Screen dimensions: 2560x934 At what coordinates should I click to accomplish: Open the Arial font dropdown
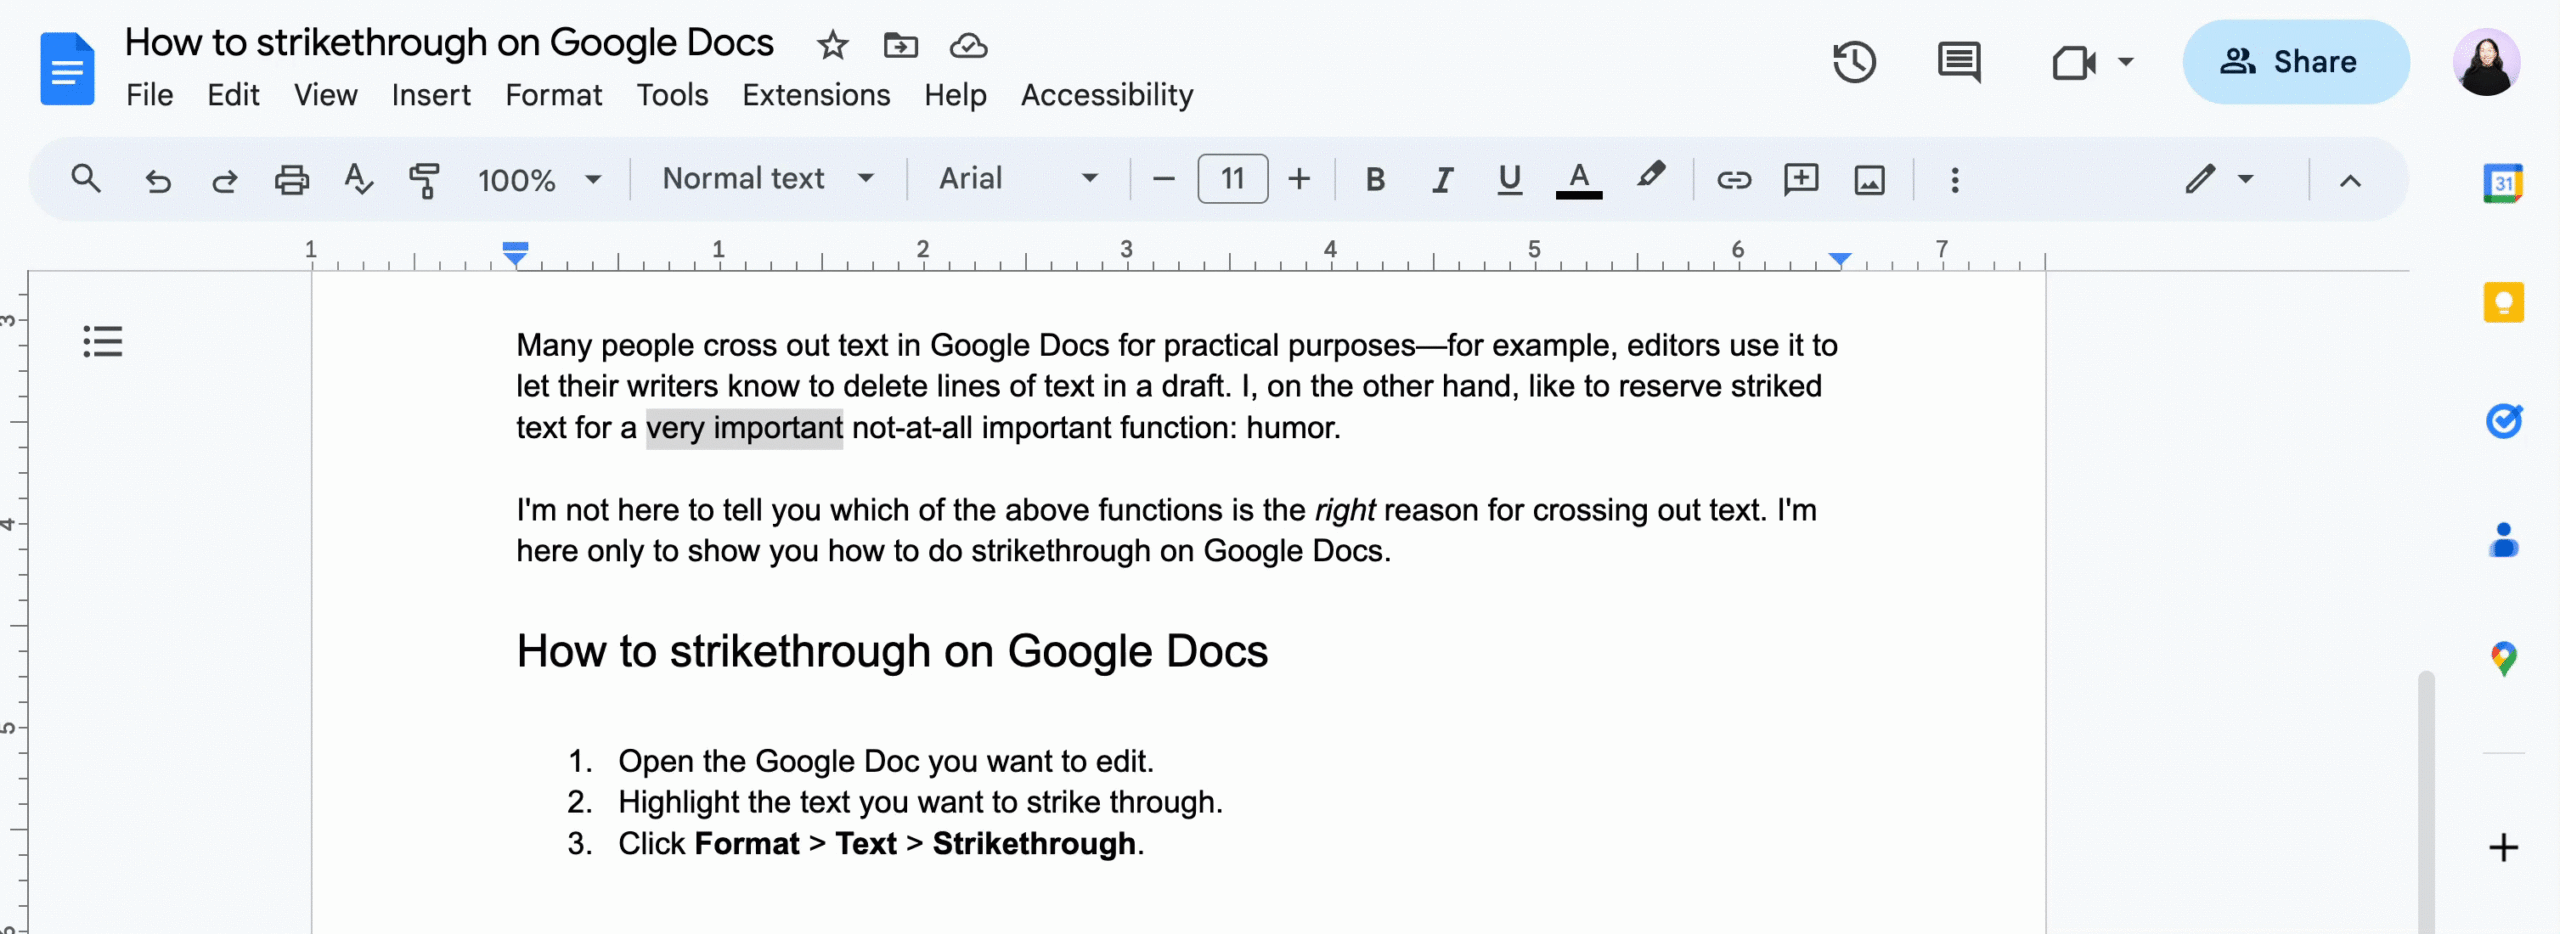1017,179
